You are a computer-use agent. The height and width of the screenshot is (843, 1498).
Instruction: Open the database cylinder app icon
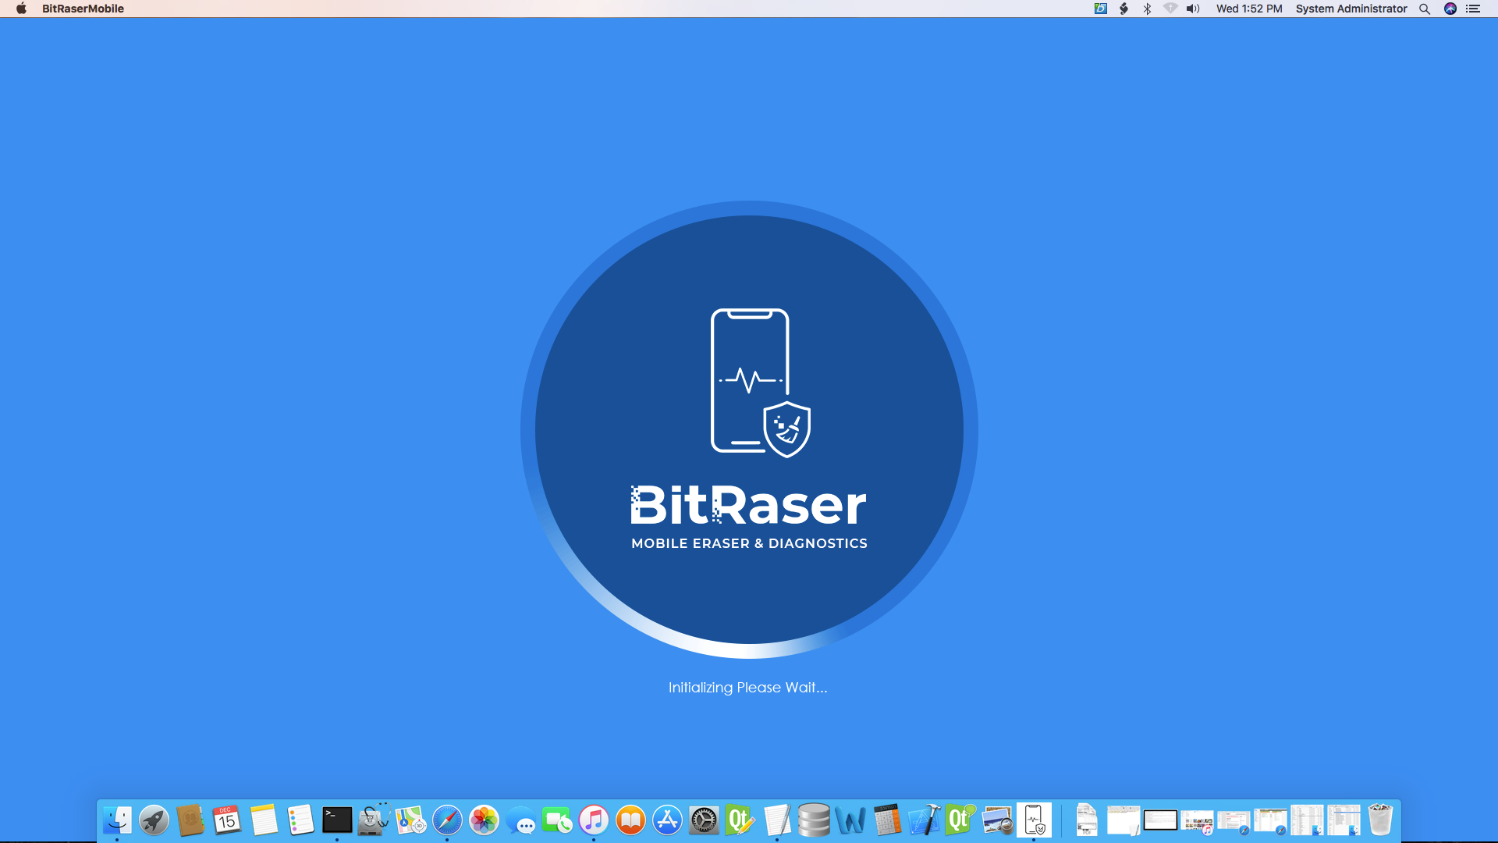(x=814, y=820)
